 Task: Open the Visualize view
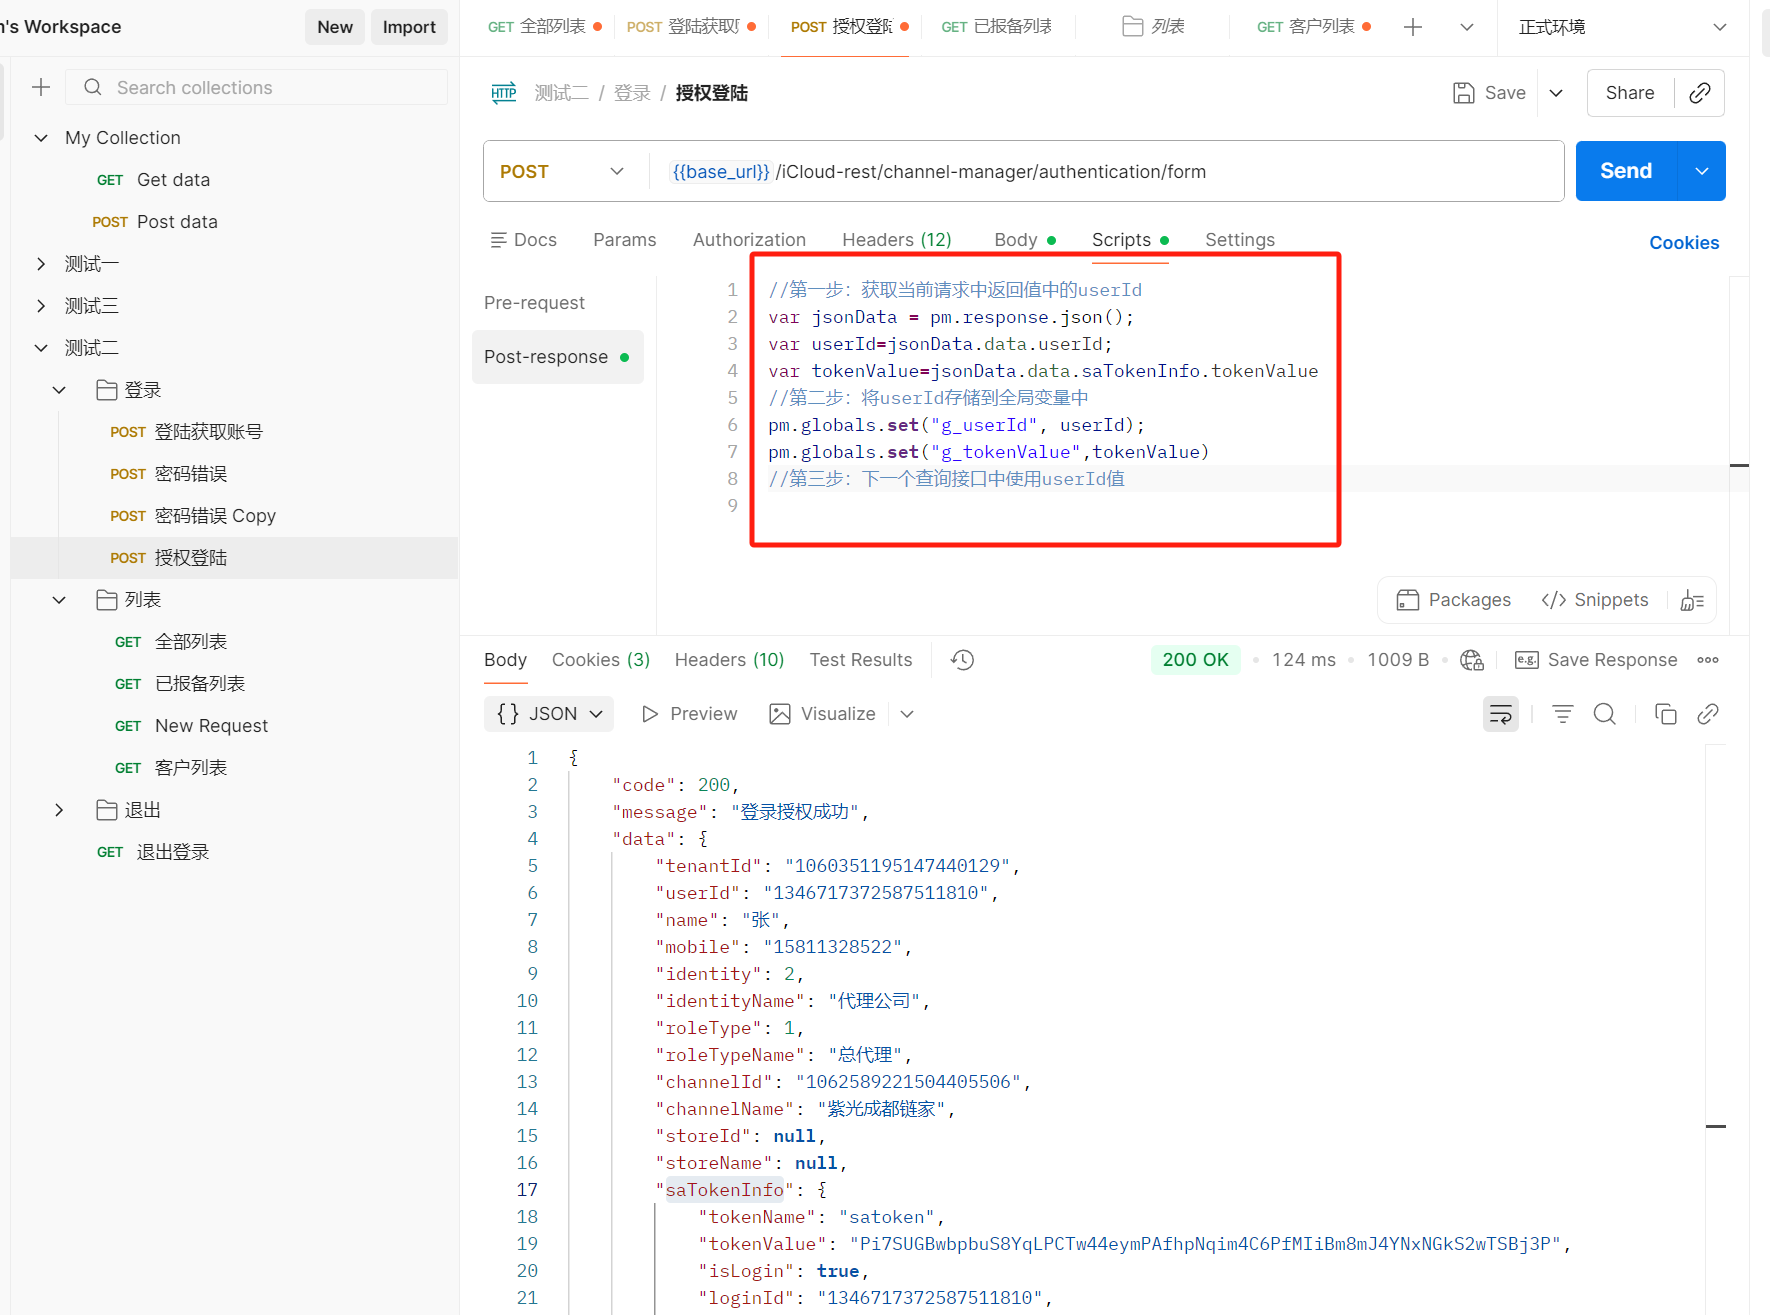(822, 714)
